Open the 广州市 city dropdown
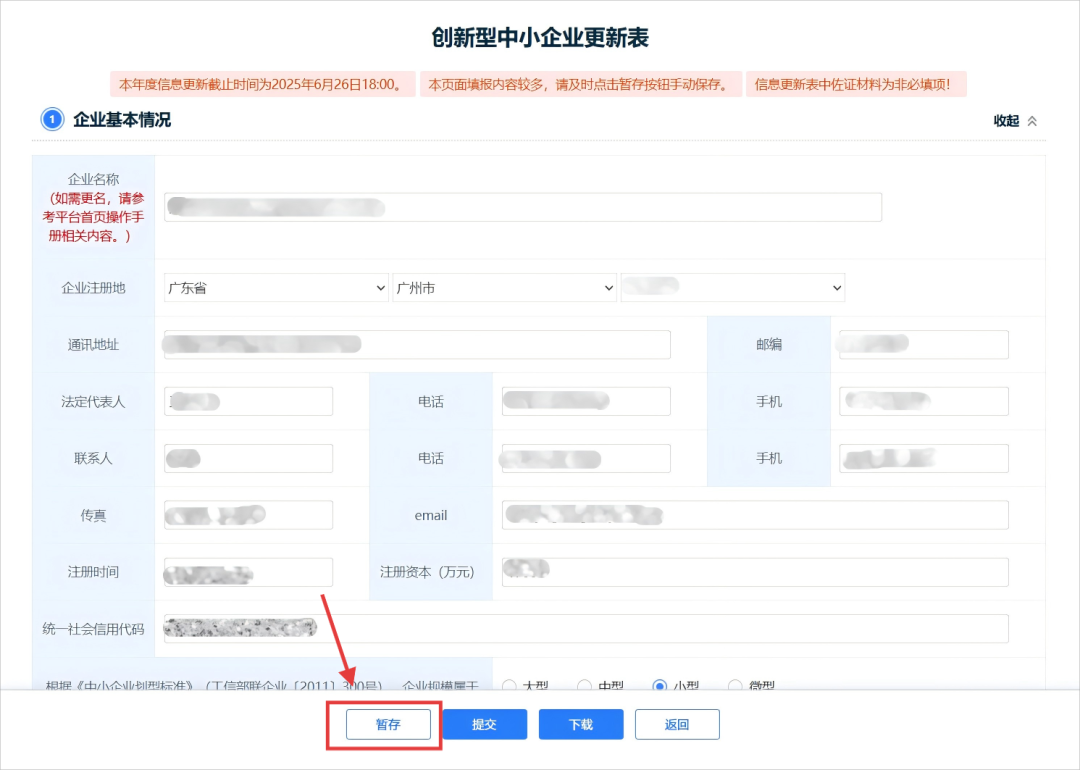 coord(504,287)
